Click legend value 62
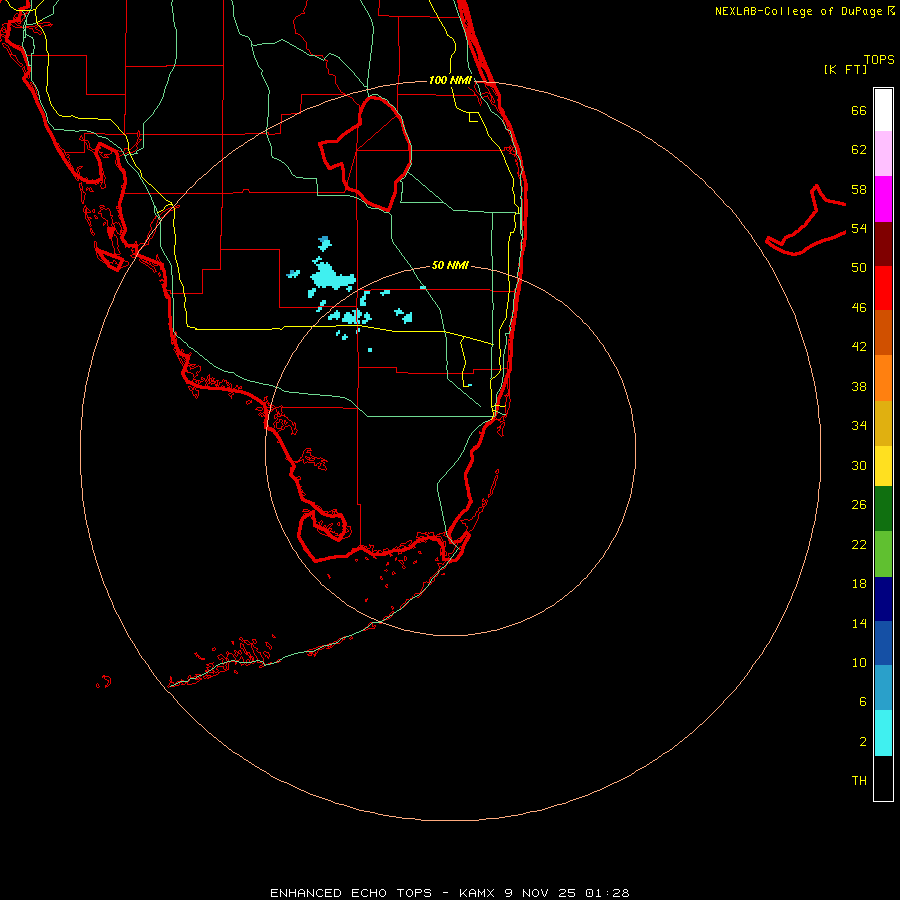Screen dimensions: 900x900 859,150
